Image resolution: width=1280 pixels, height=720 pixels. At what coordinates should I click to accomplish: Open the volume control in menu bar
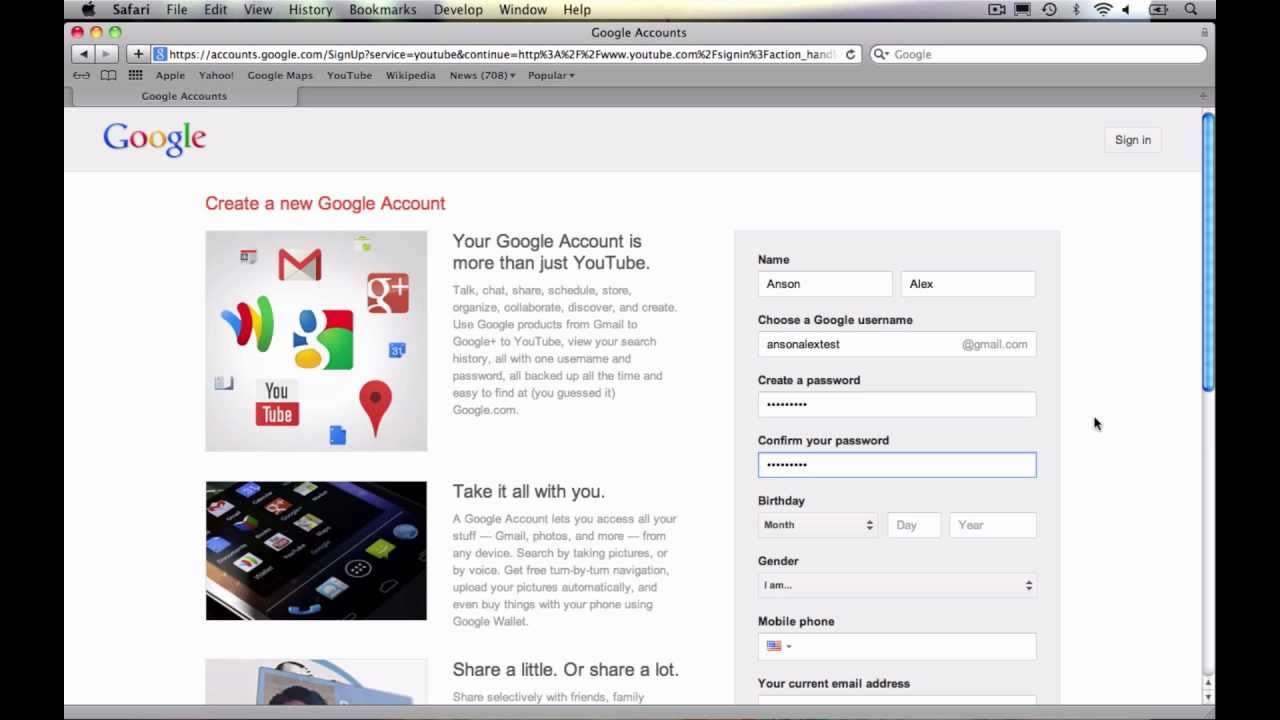[x=1127, y=9]
